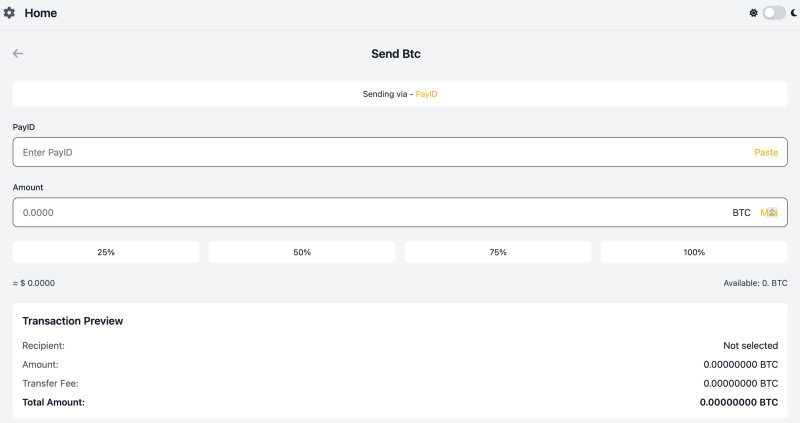Click the Home title in header
Image resolution: width=800 pixels, height=423 pixels.
coord(41,13)
